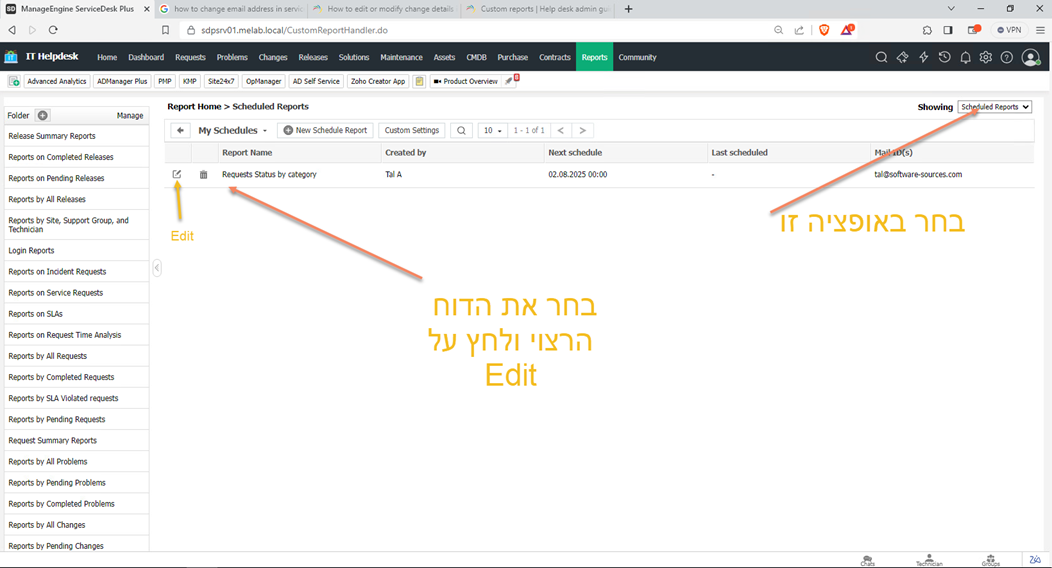
Task: Go to the Requests menu tab
Action: tap(190, 57)
